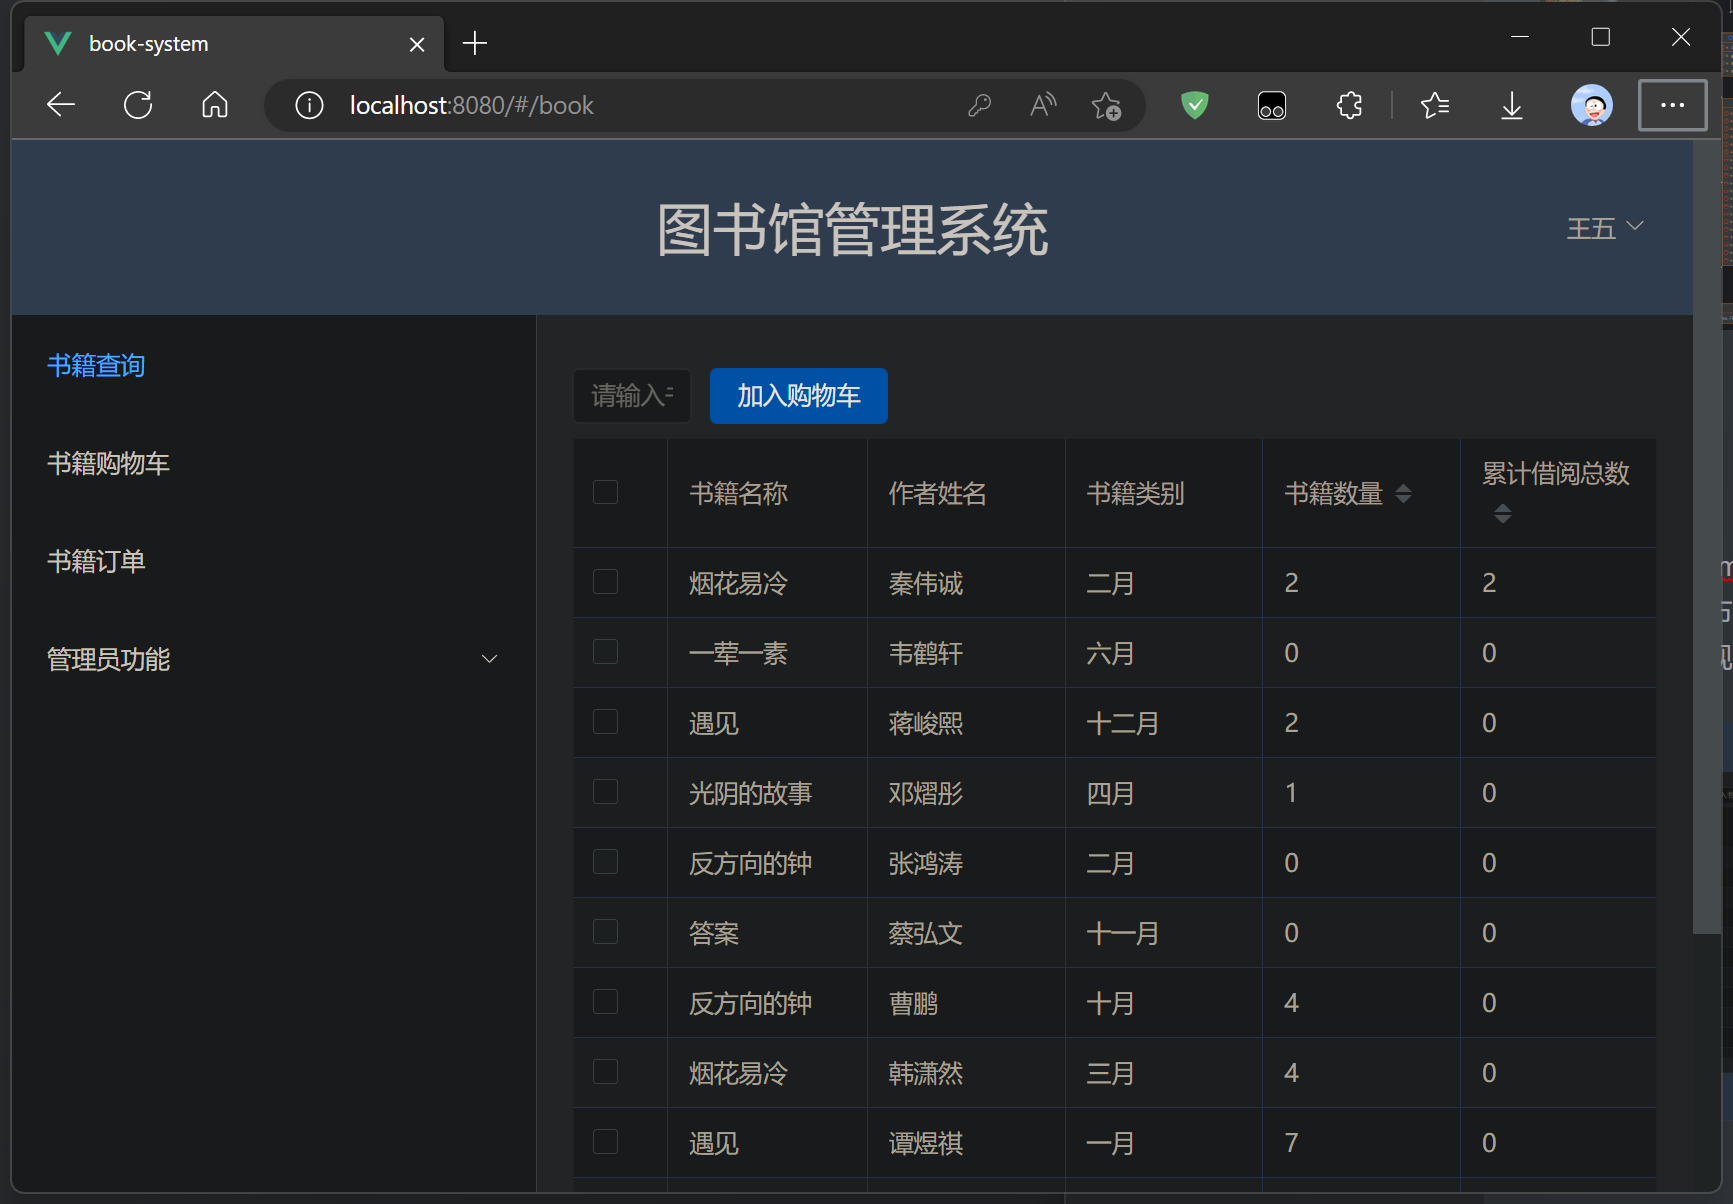
Task: Tick the checkbox for author 蒋峻熙
Action: pos(605,722)
